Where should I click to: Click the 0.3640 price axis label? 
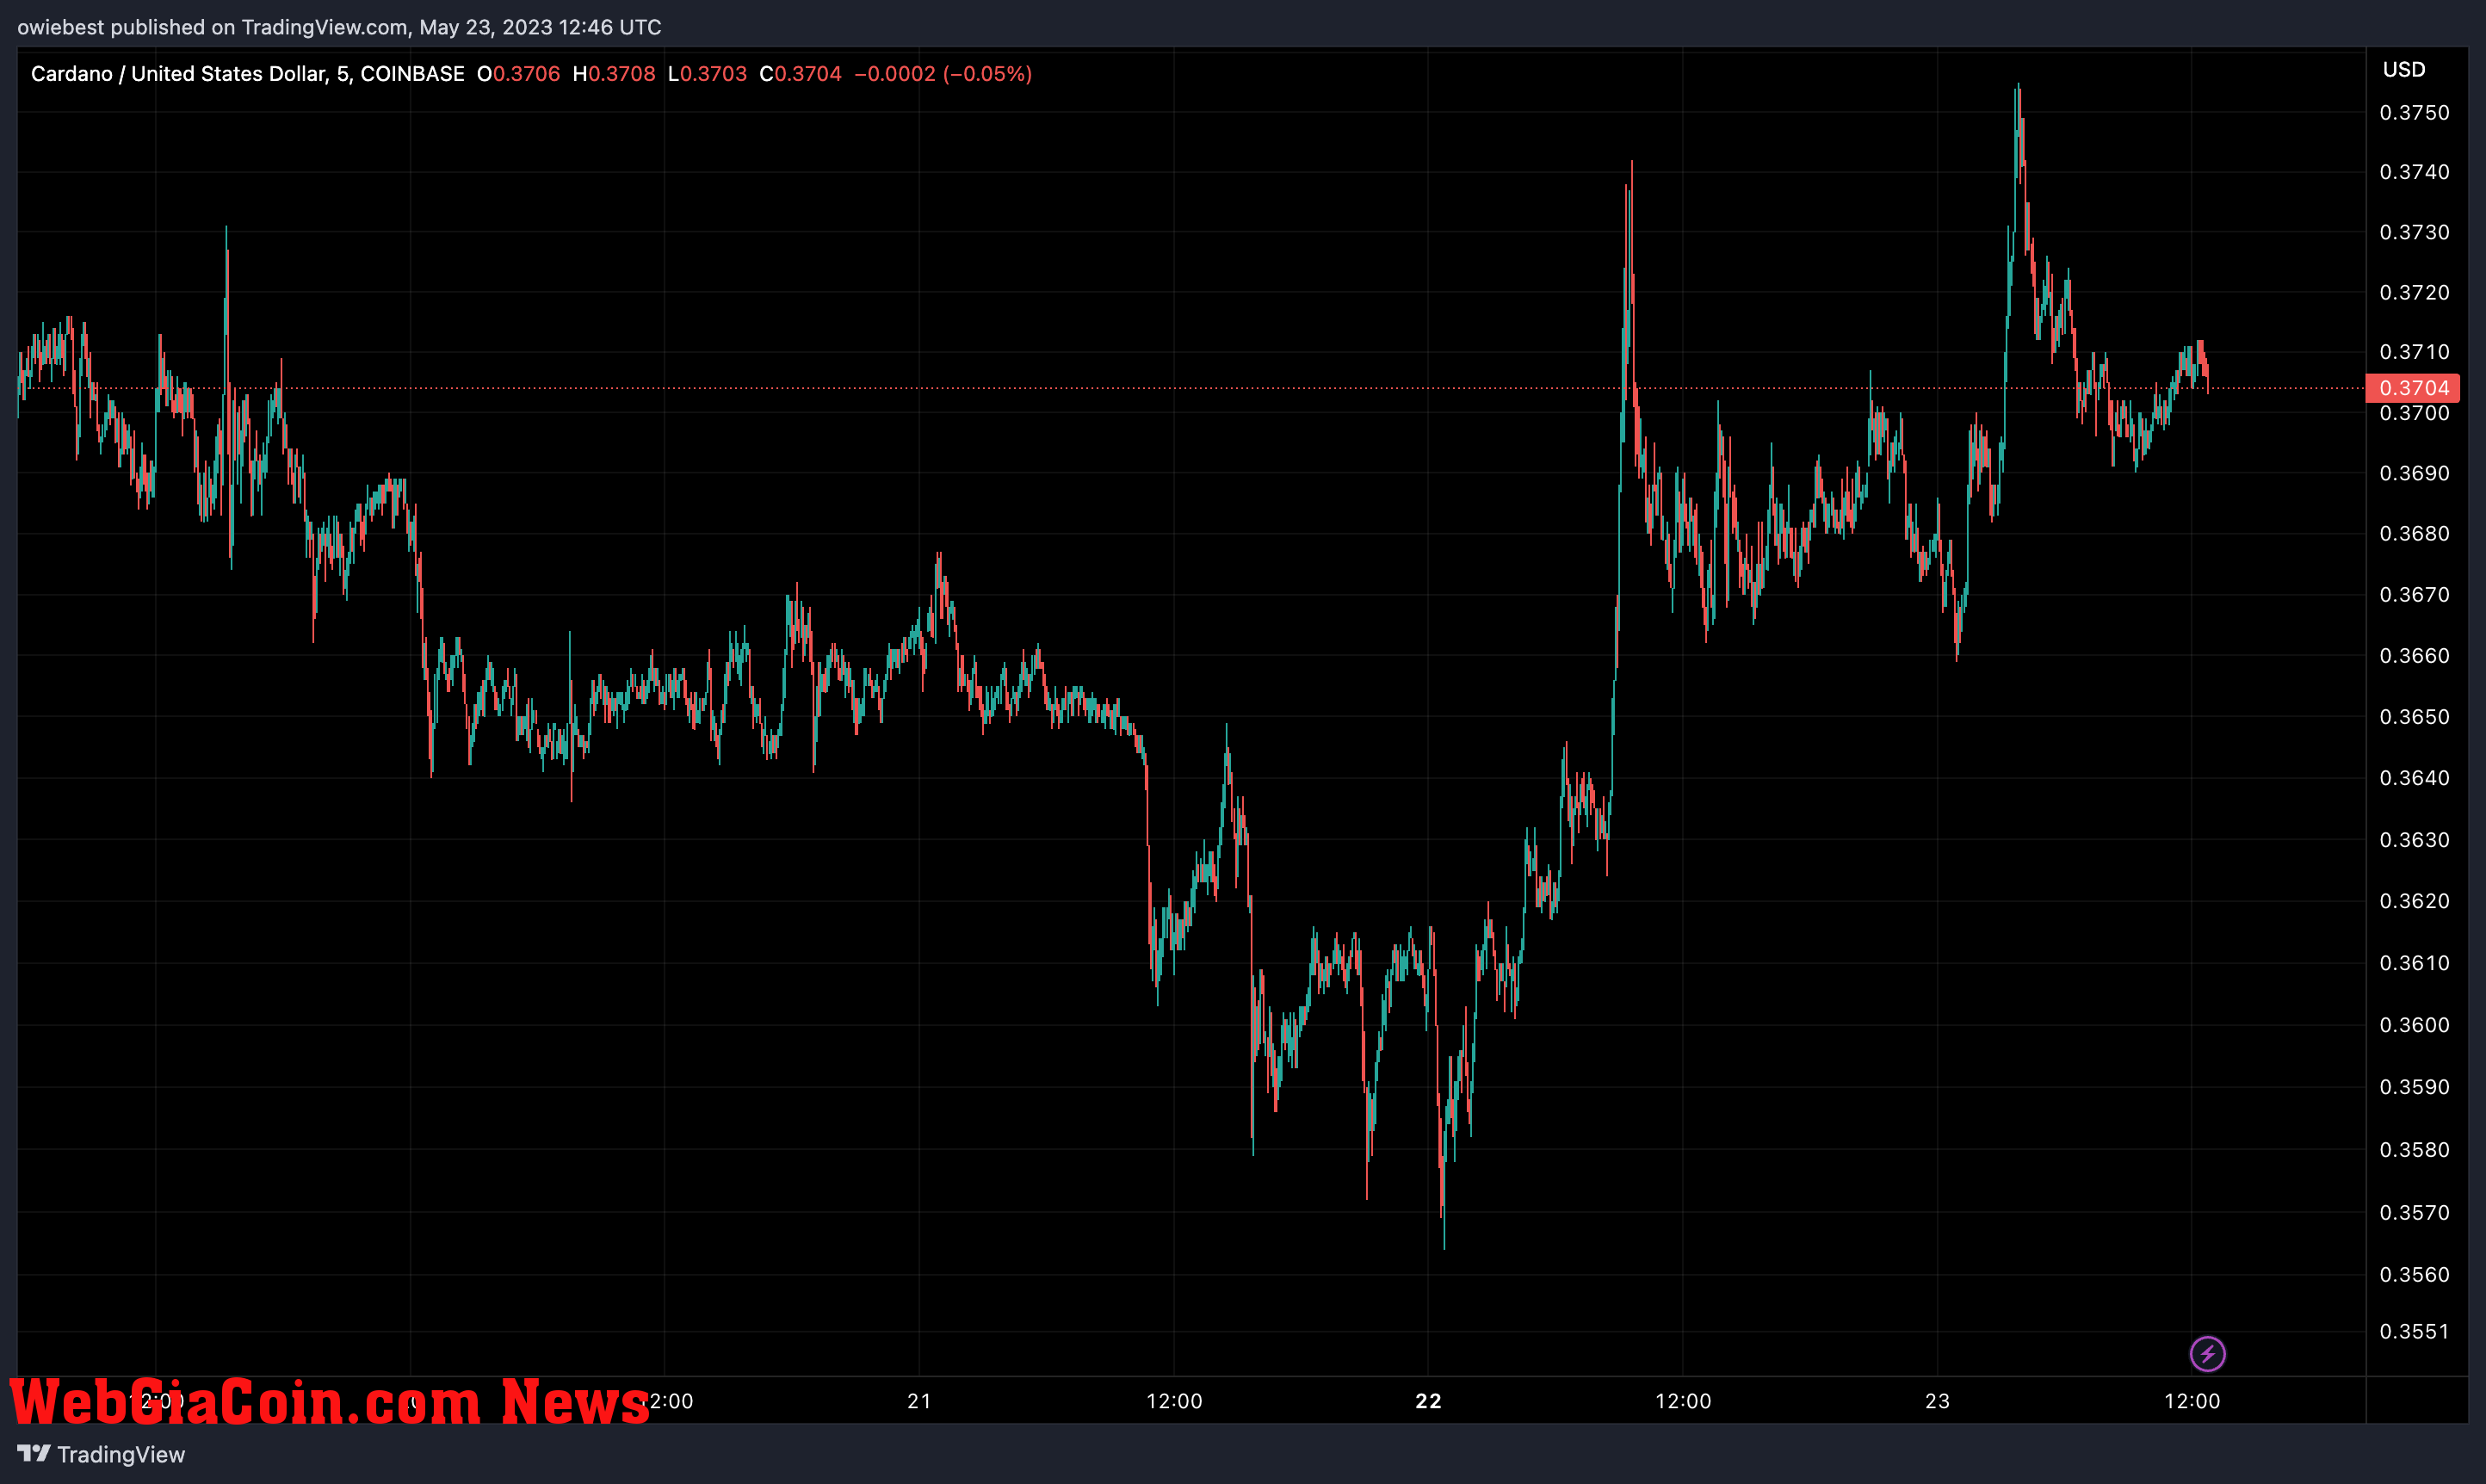(x=2414, y=777)
